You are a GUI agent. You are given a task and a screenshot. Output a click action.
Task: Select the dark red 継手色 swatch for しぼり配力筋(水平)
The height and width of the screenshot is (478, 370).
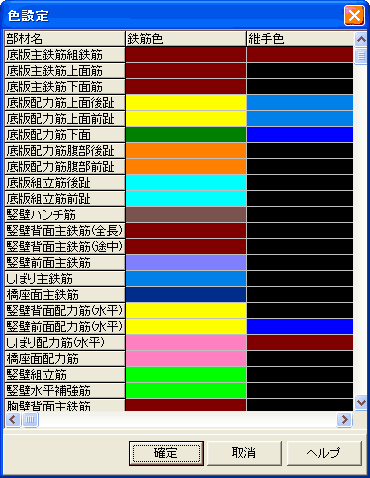300,343
